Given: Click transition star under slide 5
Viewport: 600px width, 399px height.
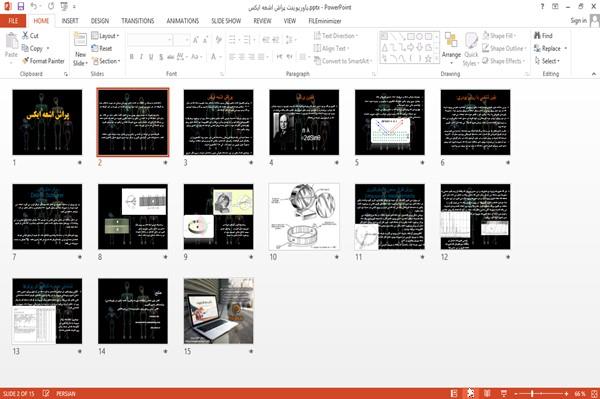Looking at the screenshot, I should click(422, 163).
